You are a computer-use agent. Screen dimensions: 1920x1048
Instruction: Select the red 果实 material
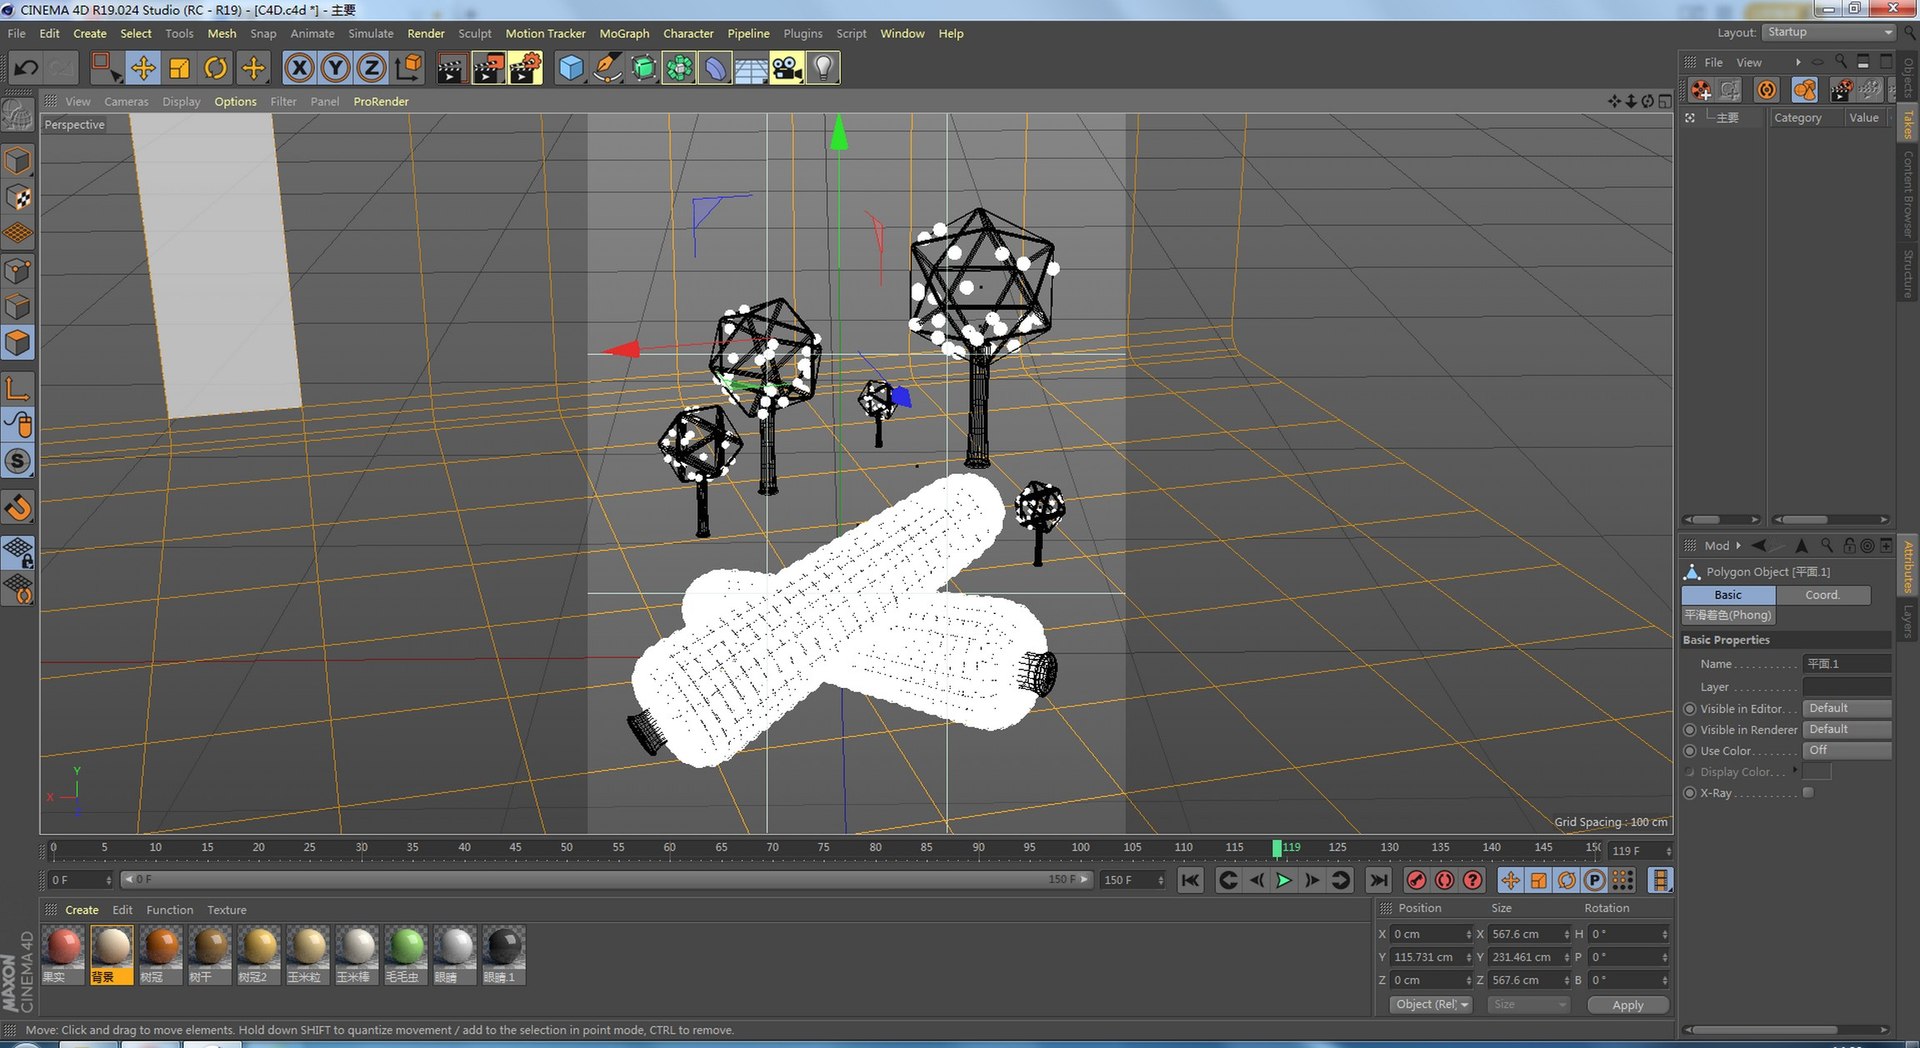[63, 954]
